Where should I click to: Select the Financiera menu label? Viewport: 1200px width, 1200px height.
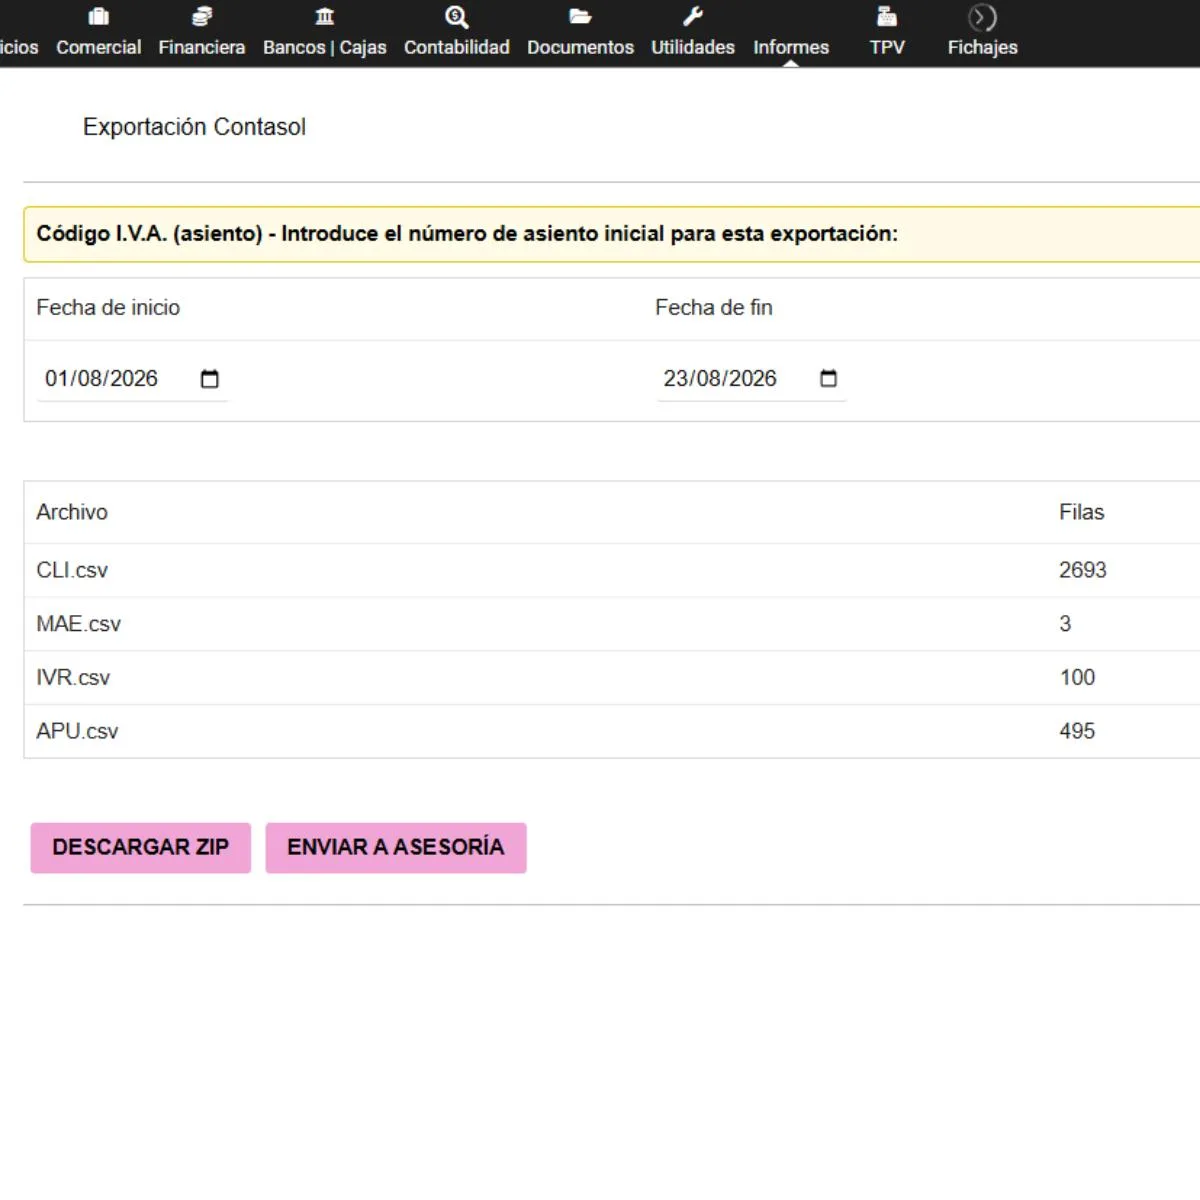click(x=202, y=47)
